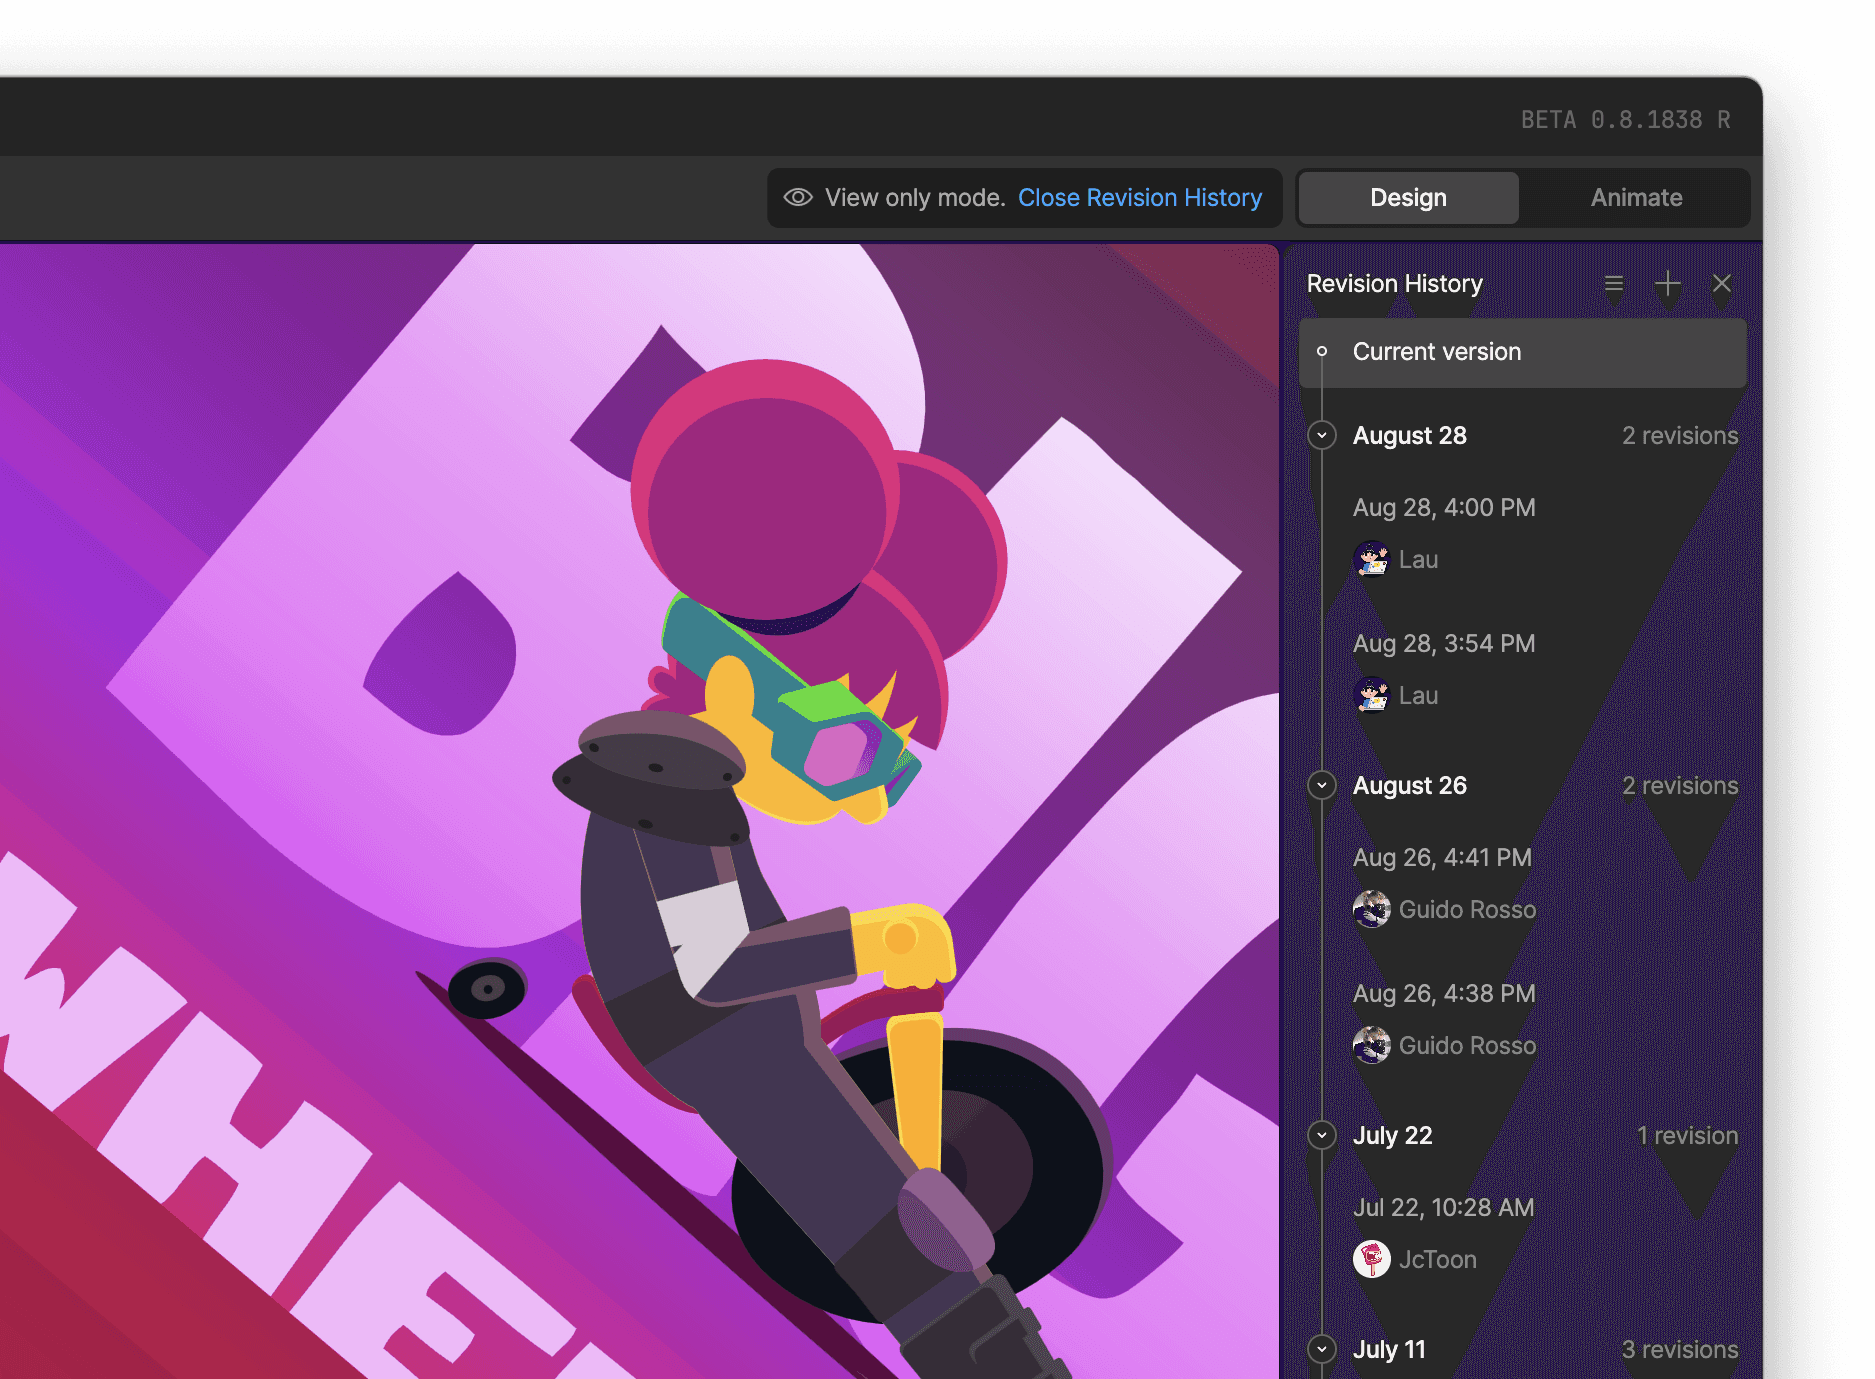Add a new revision with plus icon
The height and width of the screenshot is (1379, 1875).
coord(1667,284)
